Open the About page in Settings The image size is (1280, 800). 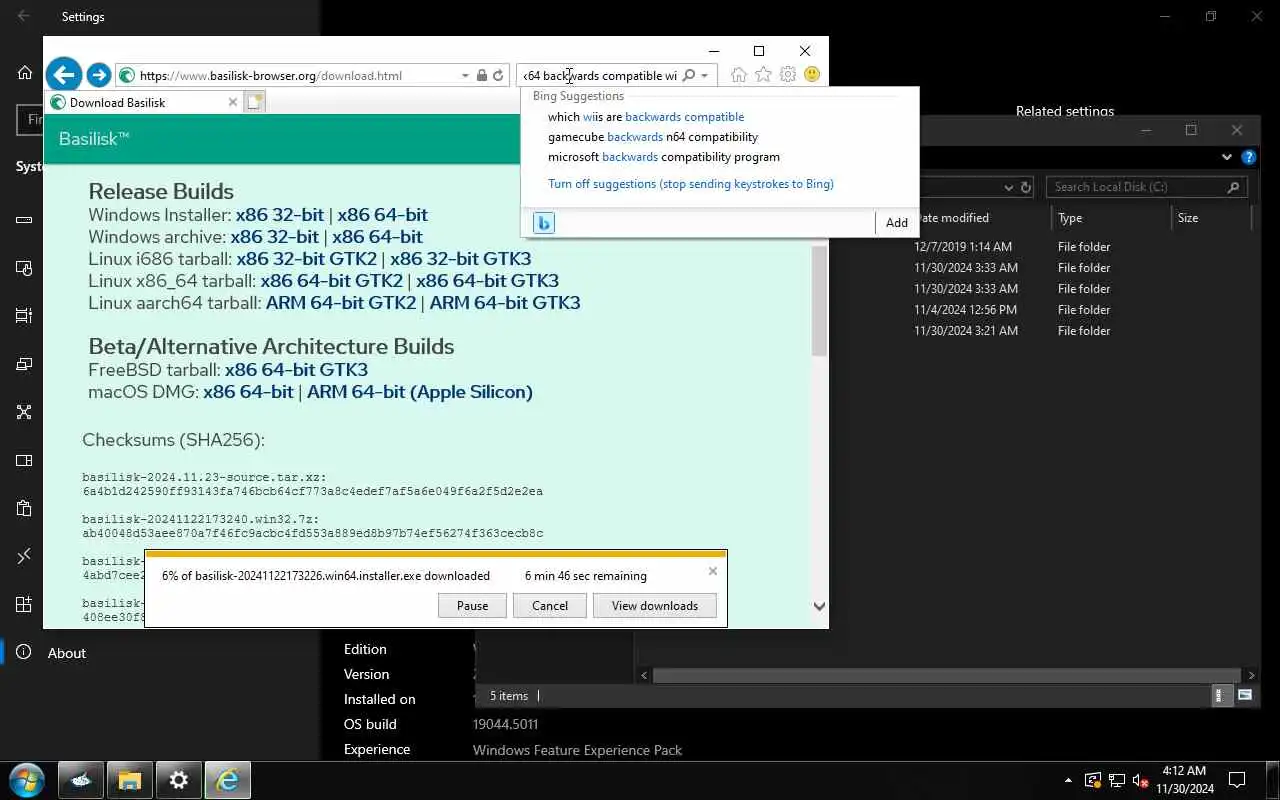(66, 653)
